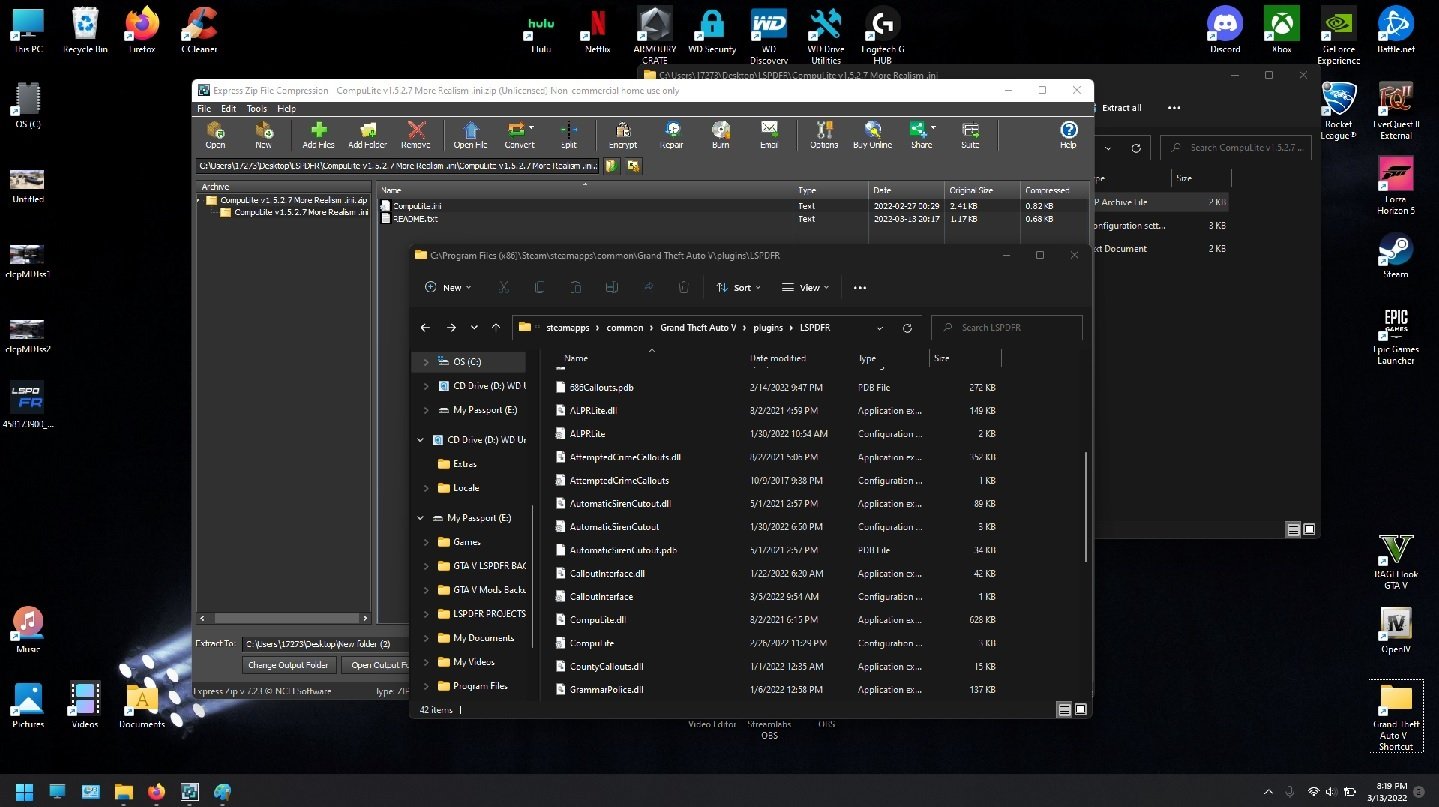Click the Email toolbar icon
1439x807 pixels.
pos(769,134)
